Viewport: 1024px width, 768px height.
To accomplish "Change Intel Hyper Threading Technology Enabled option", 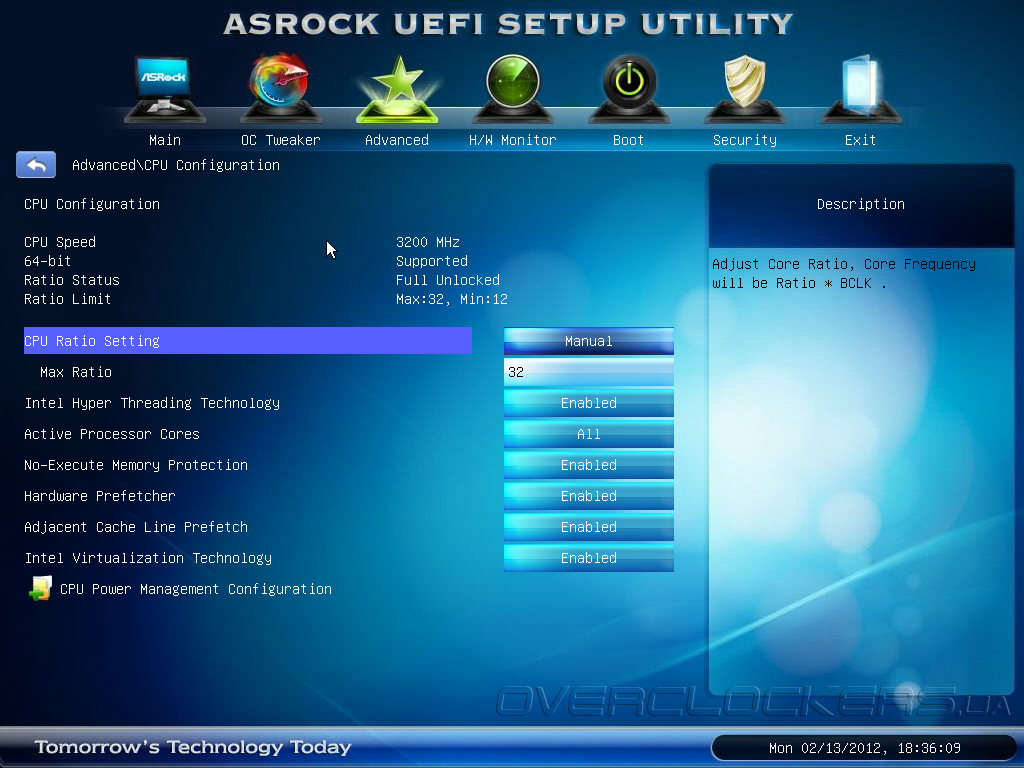I will pos(588,403).
